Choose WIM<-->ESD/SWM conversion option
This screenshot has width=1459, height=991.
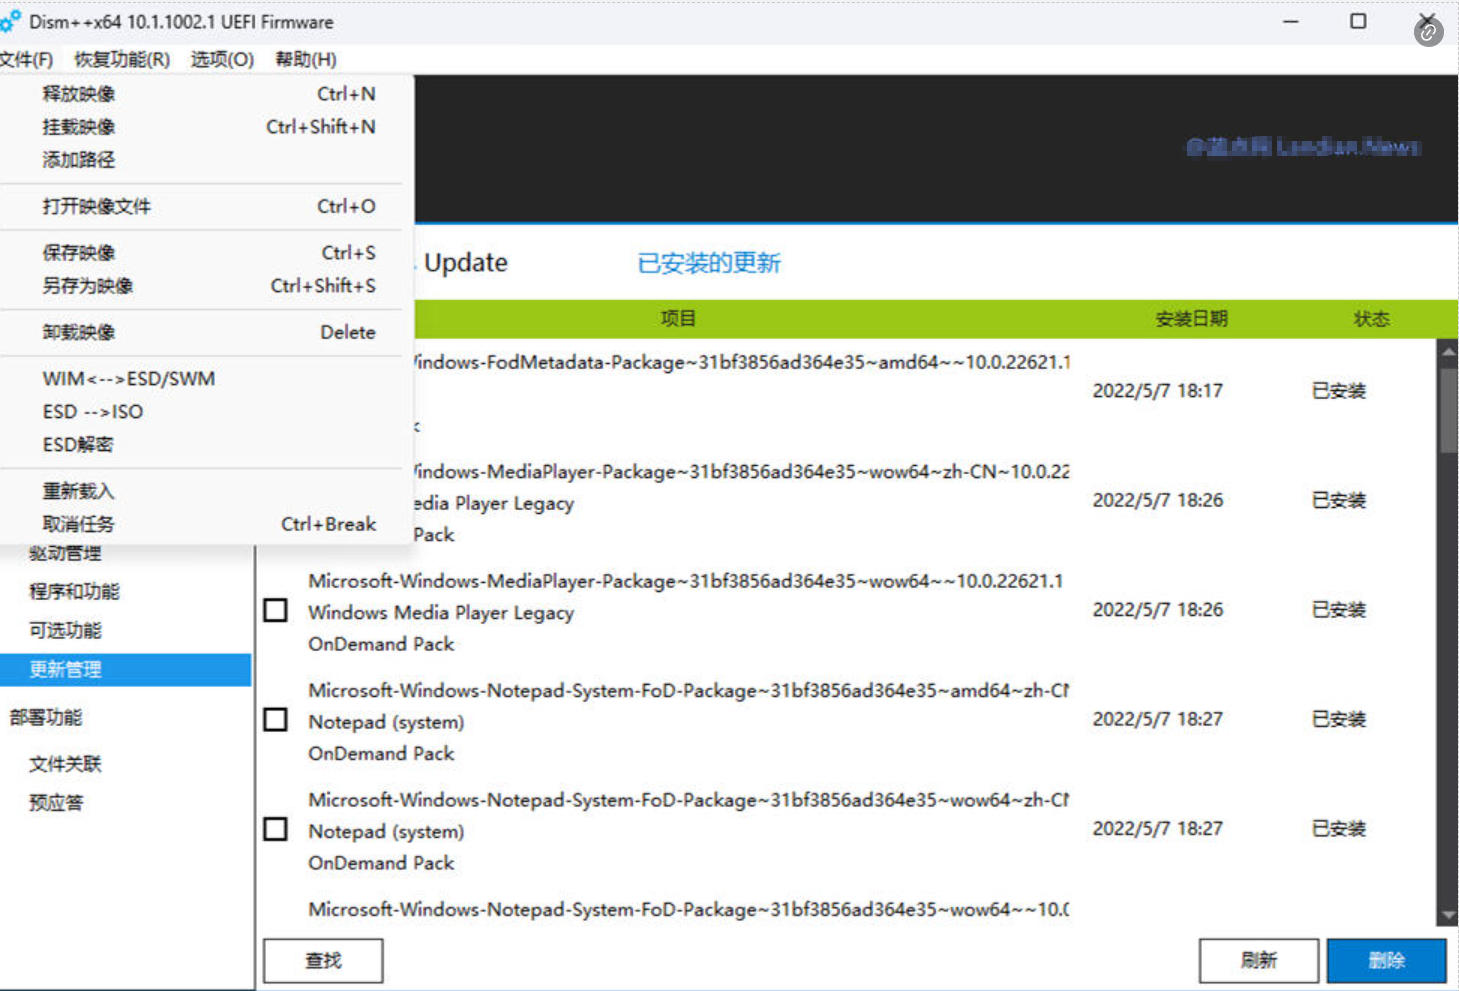(128, 379)
